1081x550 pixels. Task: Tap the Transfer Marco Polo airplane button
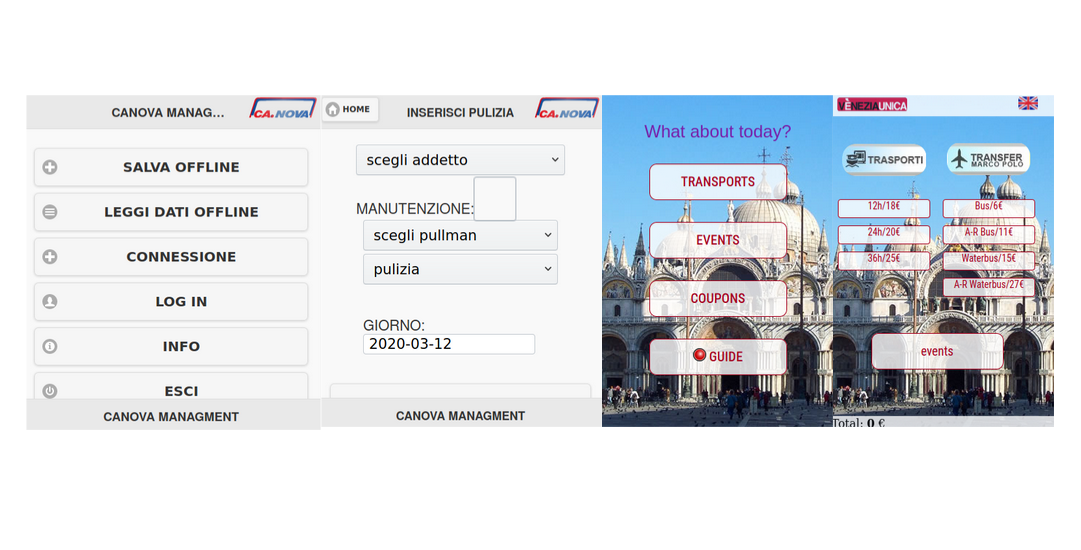987,160
